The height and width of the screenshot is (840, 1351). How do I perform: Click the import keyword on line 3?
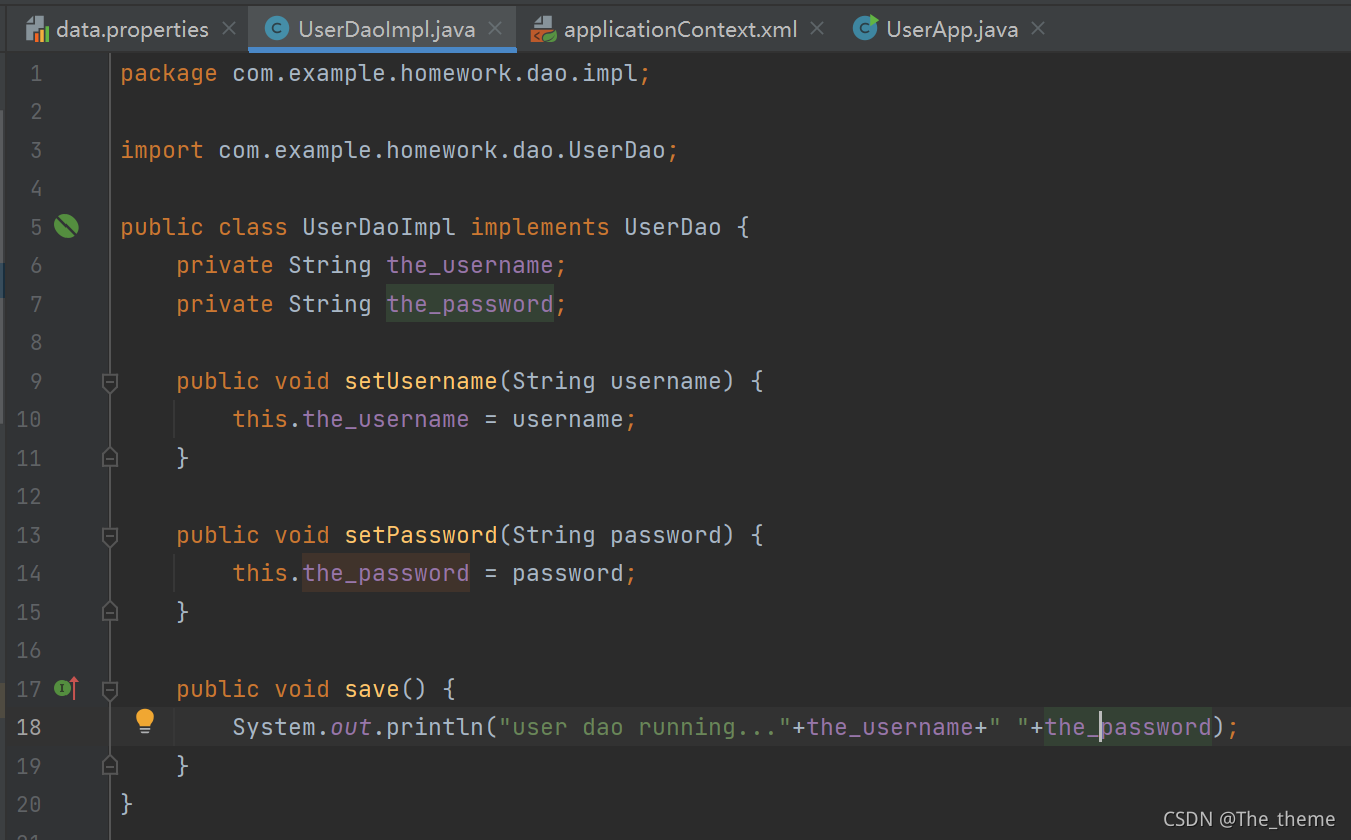(162, 150)
